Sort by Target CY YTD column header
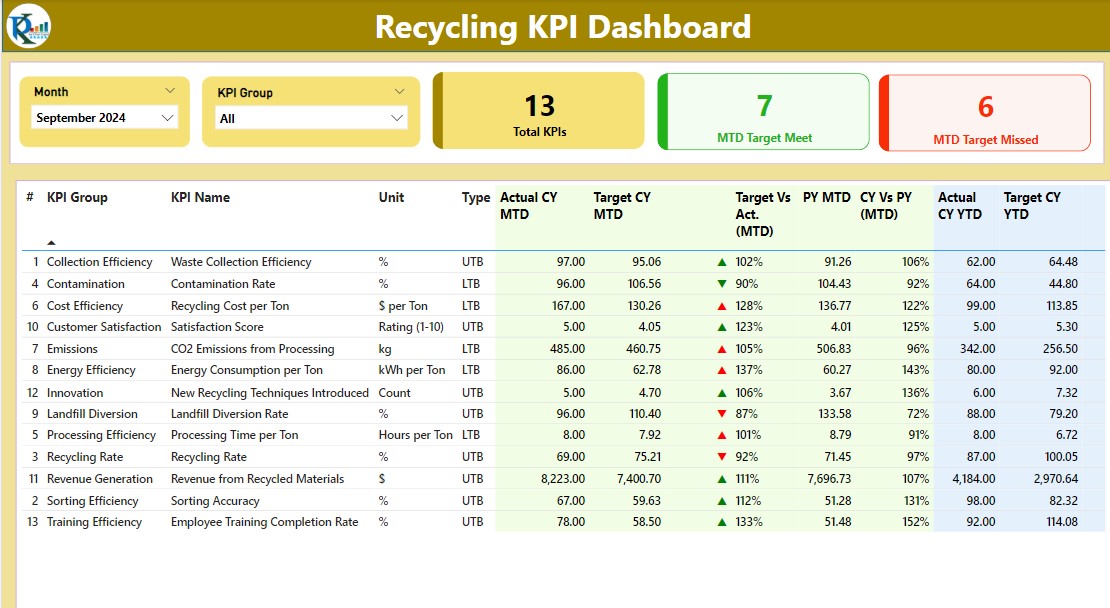This screenshot has width=1110, height=608. click(1031, 206)
